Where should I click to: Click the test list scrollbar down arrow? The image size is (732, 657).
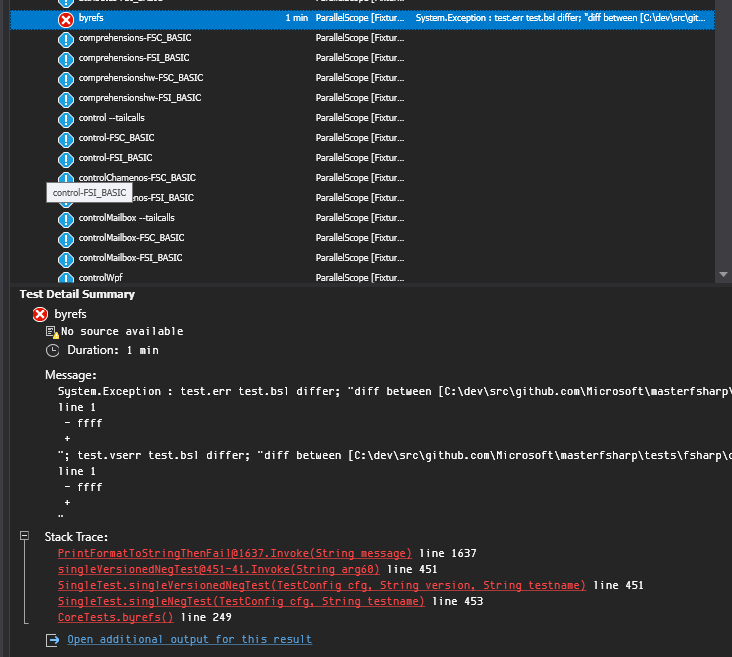click(x=723, y=275)
